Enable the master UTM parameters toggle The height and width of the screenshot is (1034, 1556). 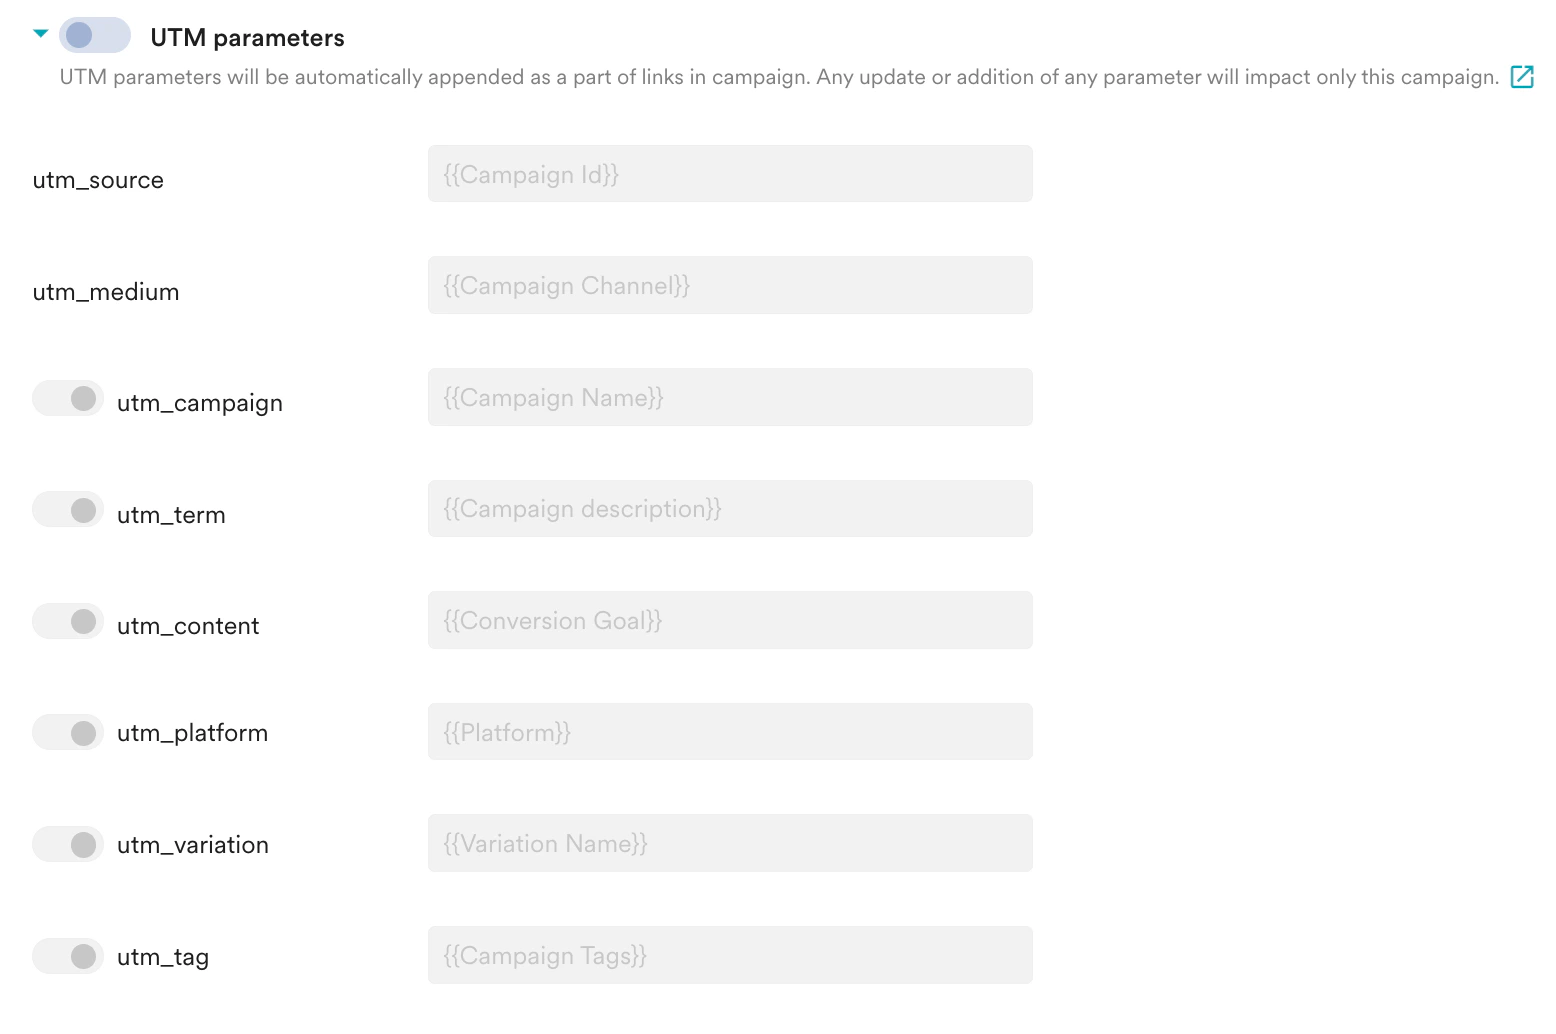click(94, 34)
